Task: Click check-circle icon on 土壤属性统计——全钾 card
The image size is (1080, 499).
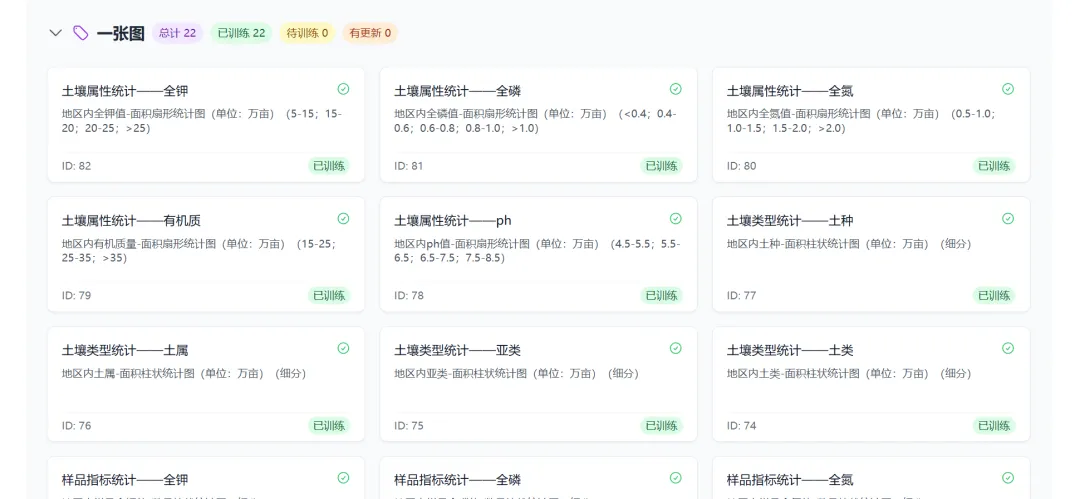Action: [343, 89]
